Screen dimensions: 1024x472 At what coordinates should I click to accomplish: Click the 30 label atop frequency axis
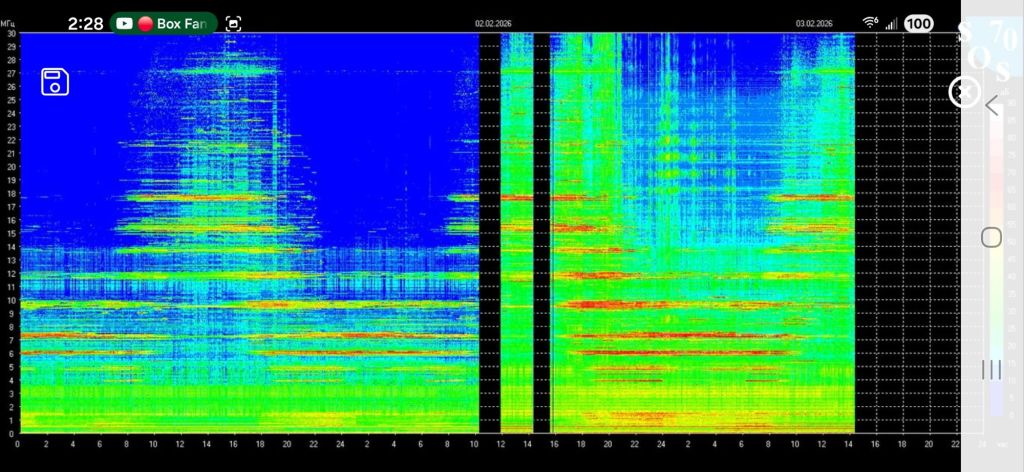click(x=10, y=33)
